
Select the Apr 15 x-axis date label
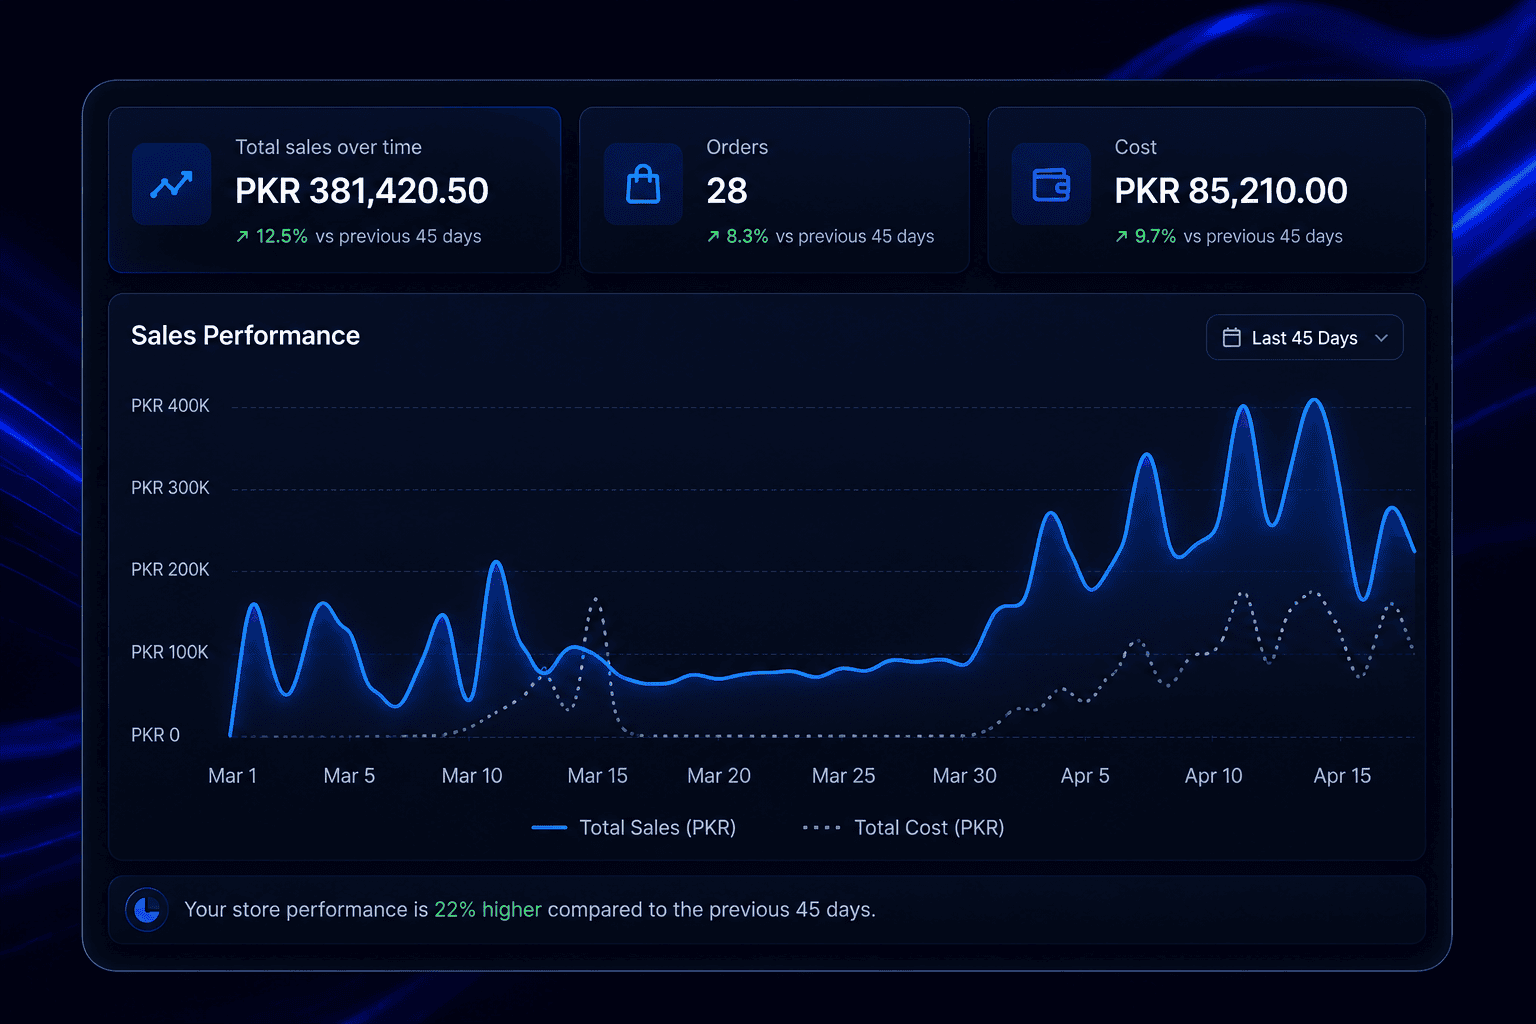pyautogui.click(x=1342, y=776)
